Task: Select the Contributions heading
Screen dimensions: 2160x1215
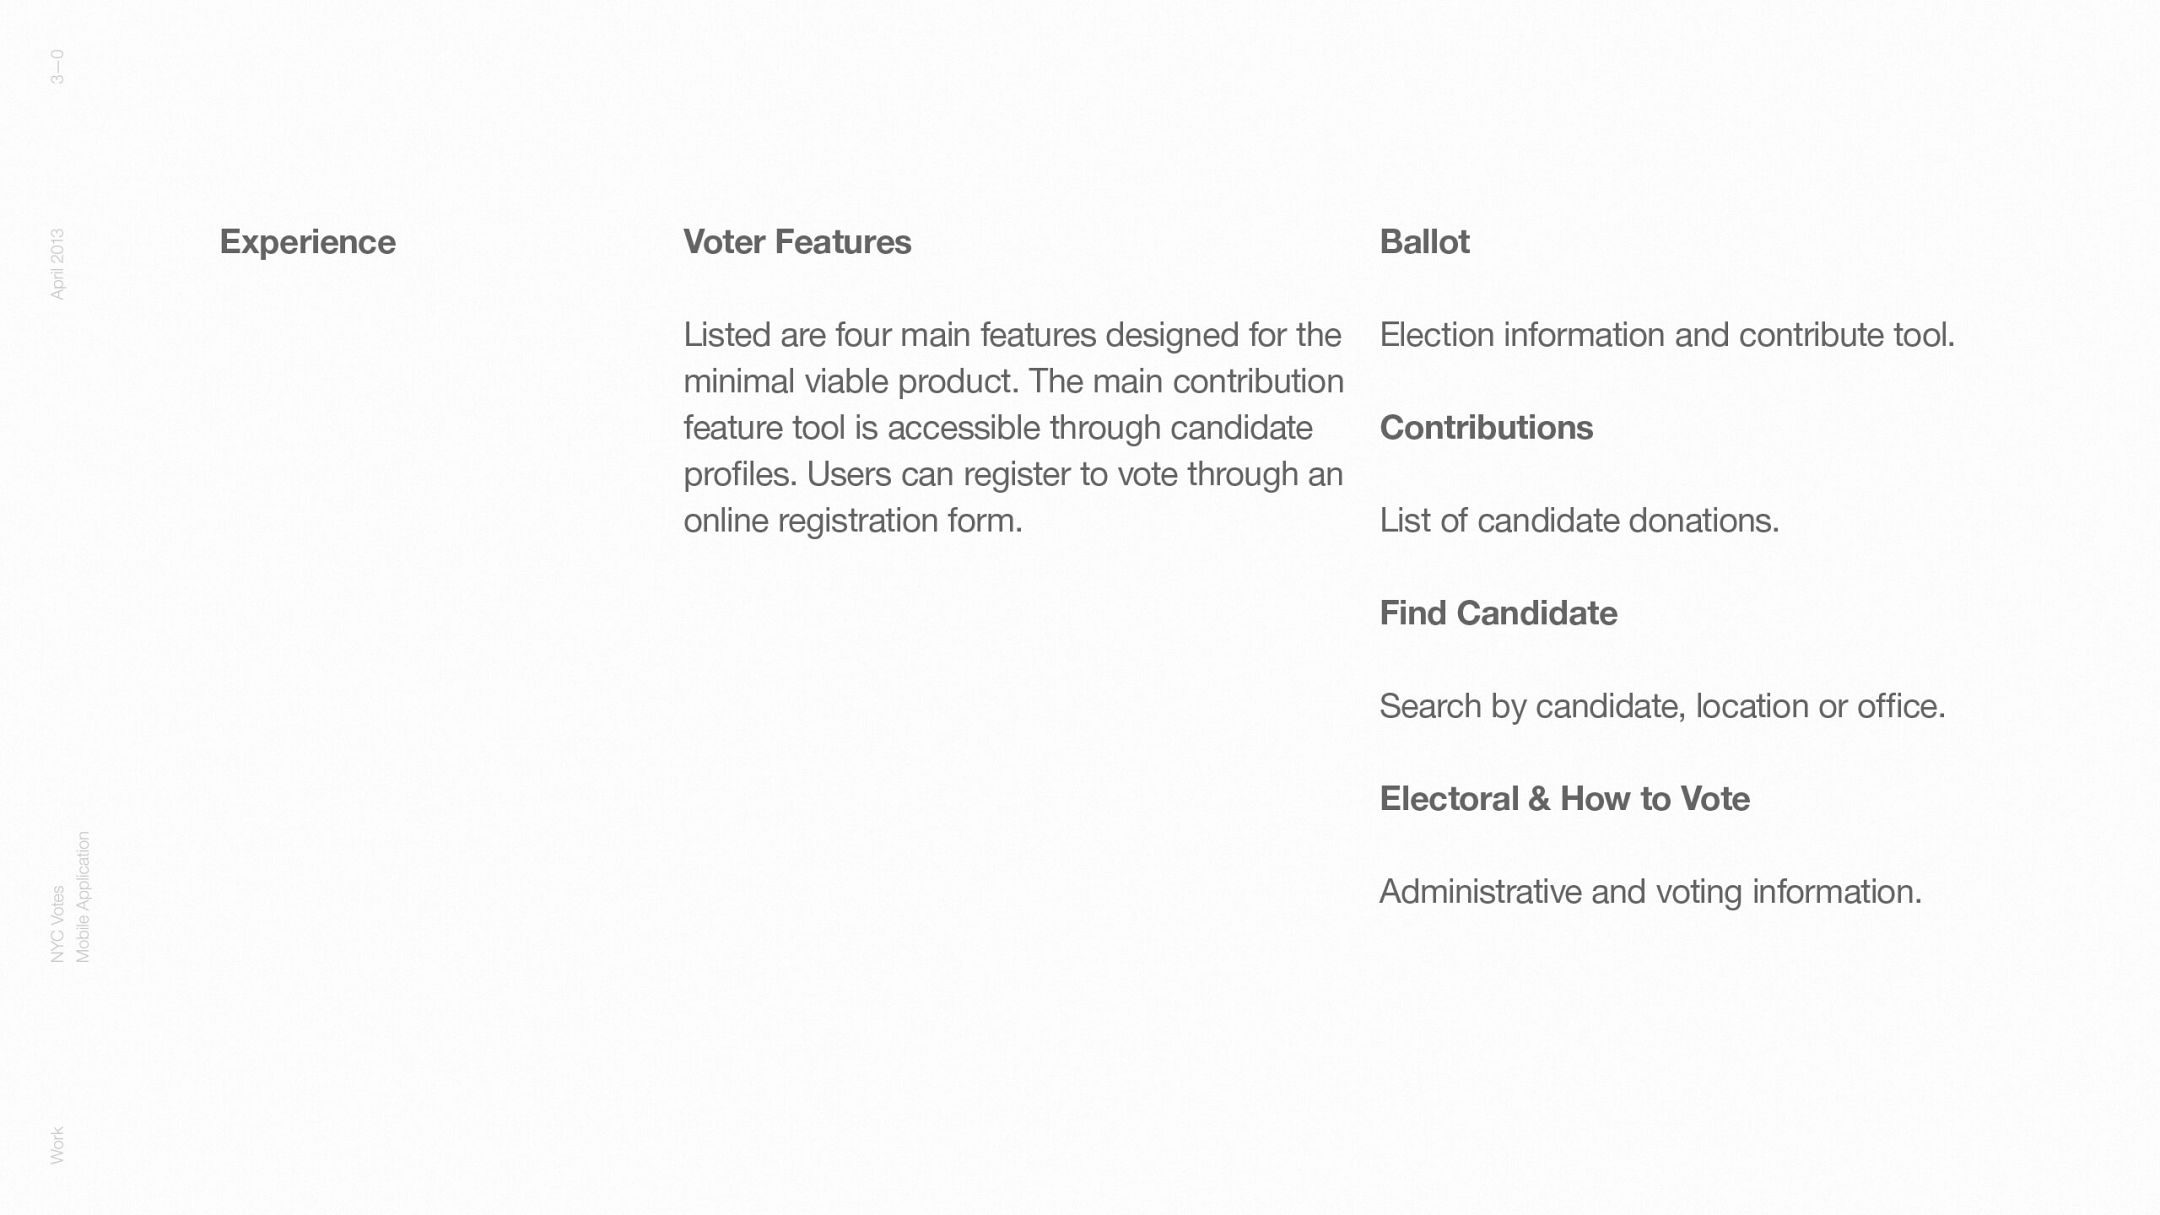Action: [x=1485, y=428]
